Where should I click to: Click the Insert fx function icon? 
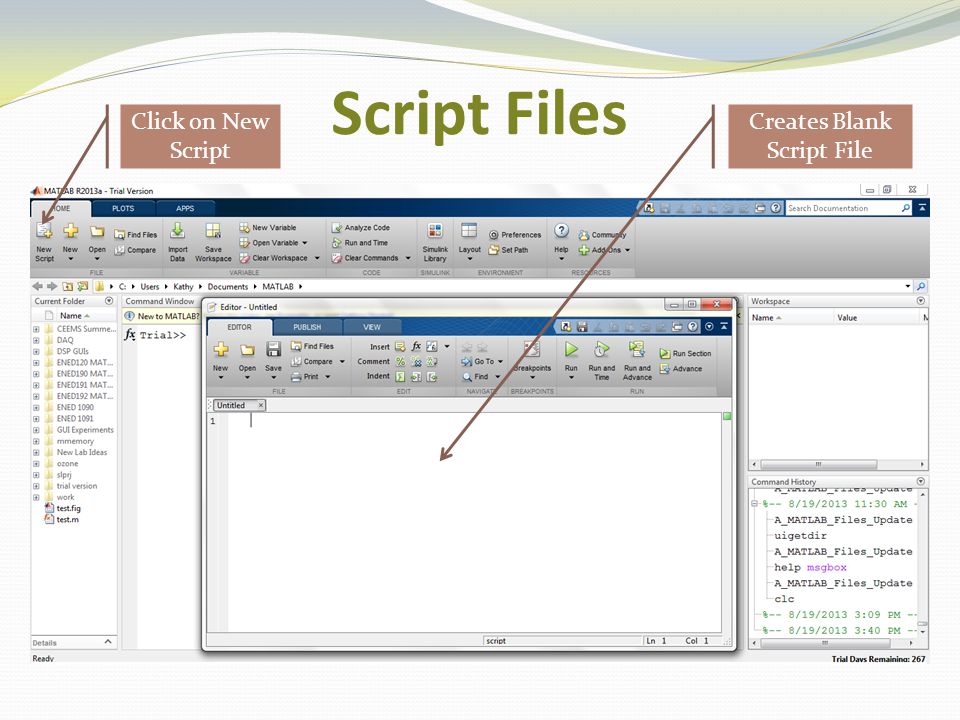coord(416,347)
